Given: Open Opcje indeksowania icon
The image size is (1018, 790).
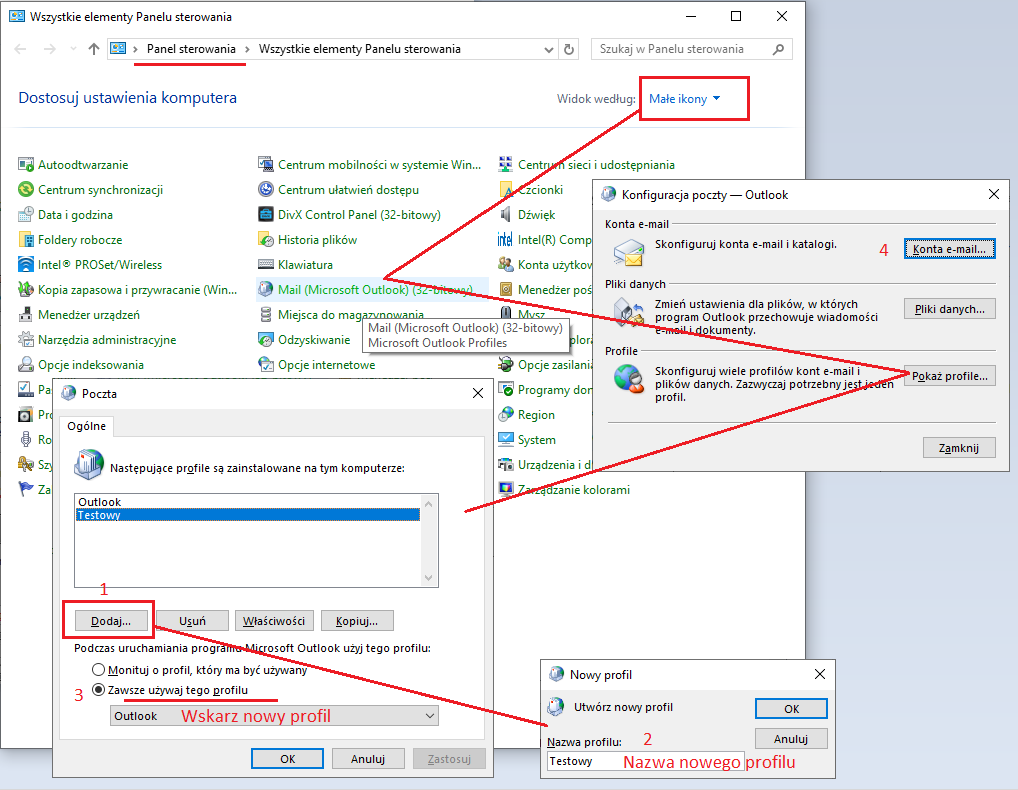Looking at the screenshot, I should pos(26,365).
